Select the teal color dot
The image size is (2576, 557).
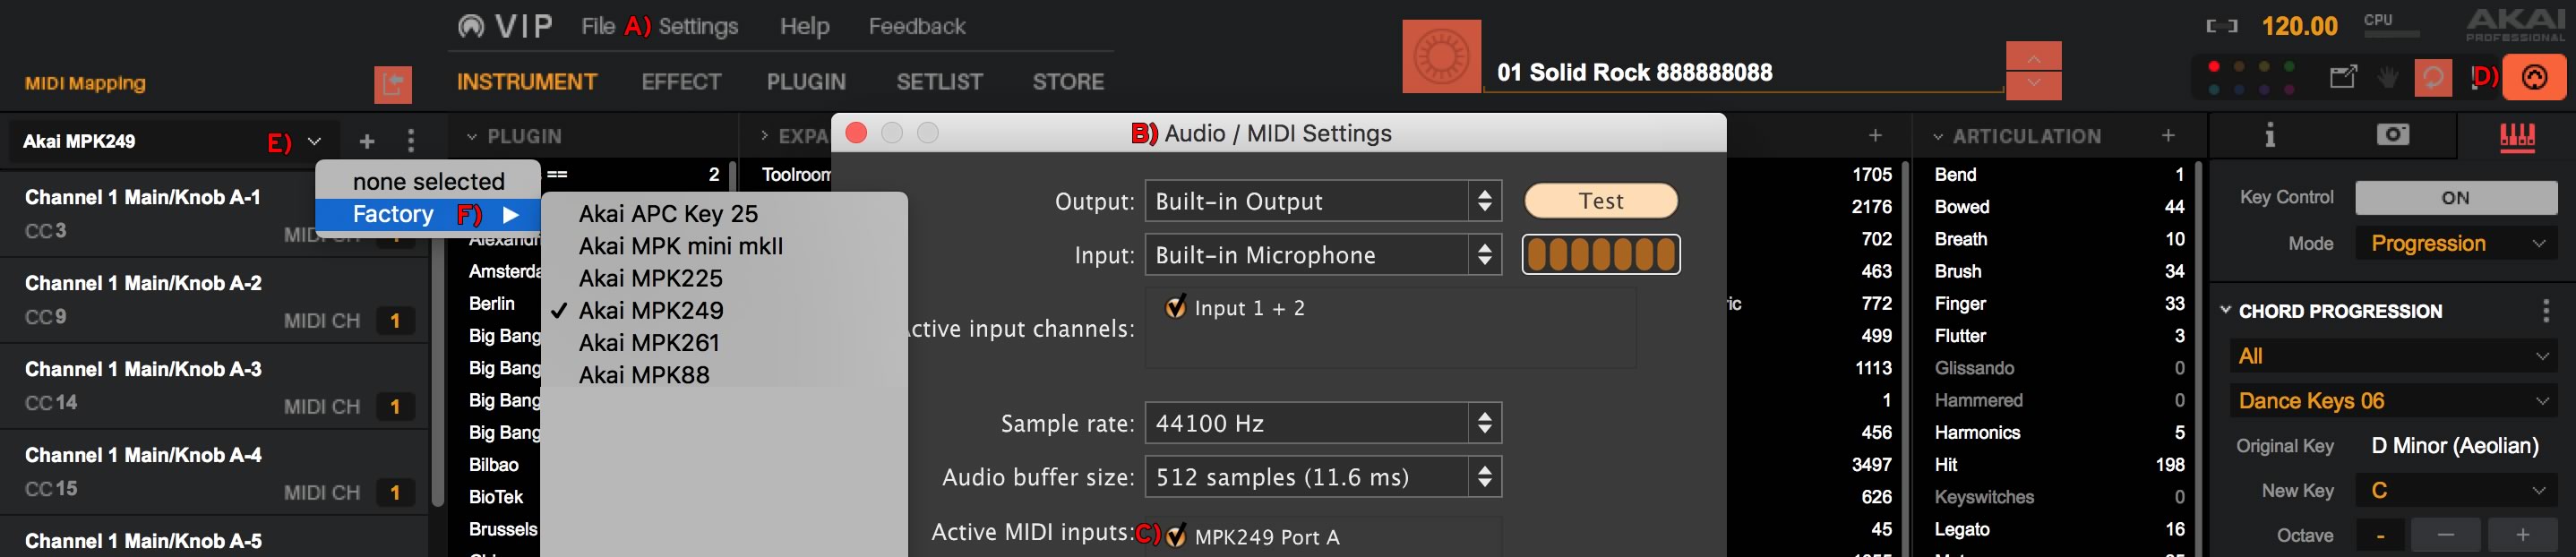click(x=2213, y=90)
